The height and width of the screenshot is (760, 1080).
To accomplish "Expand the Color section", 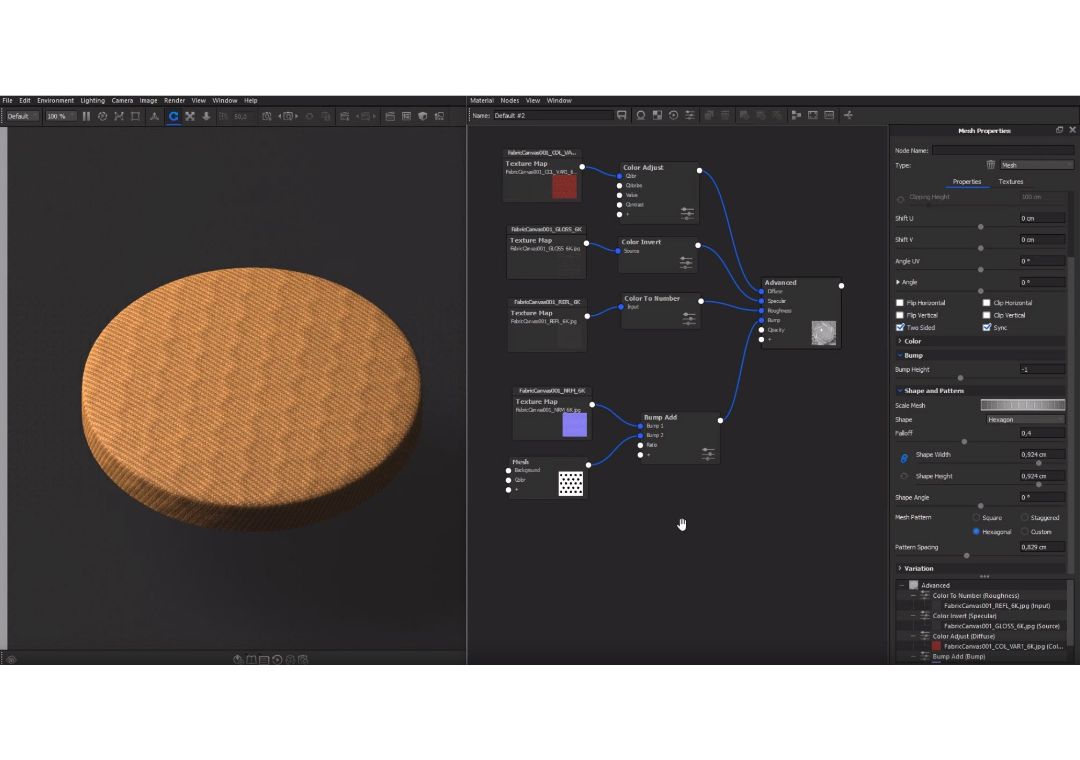I will point(912,341).
